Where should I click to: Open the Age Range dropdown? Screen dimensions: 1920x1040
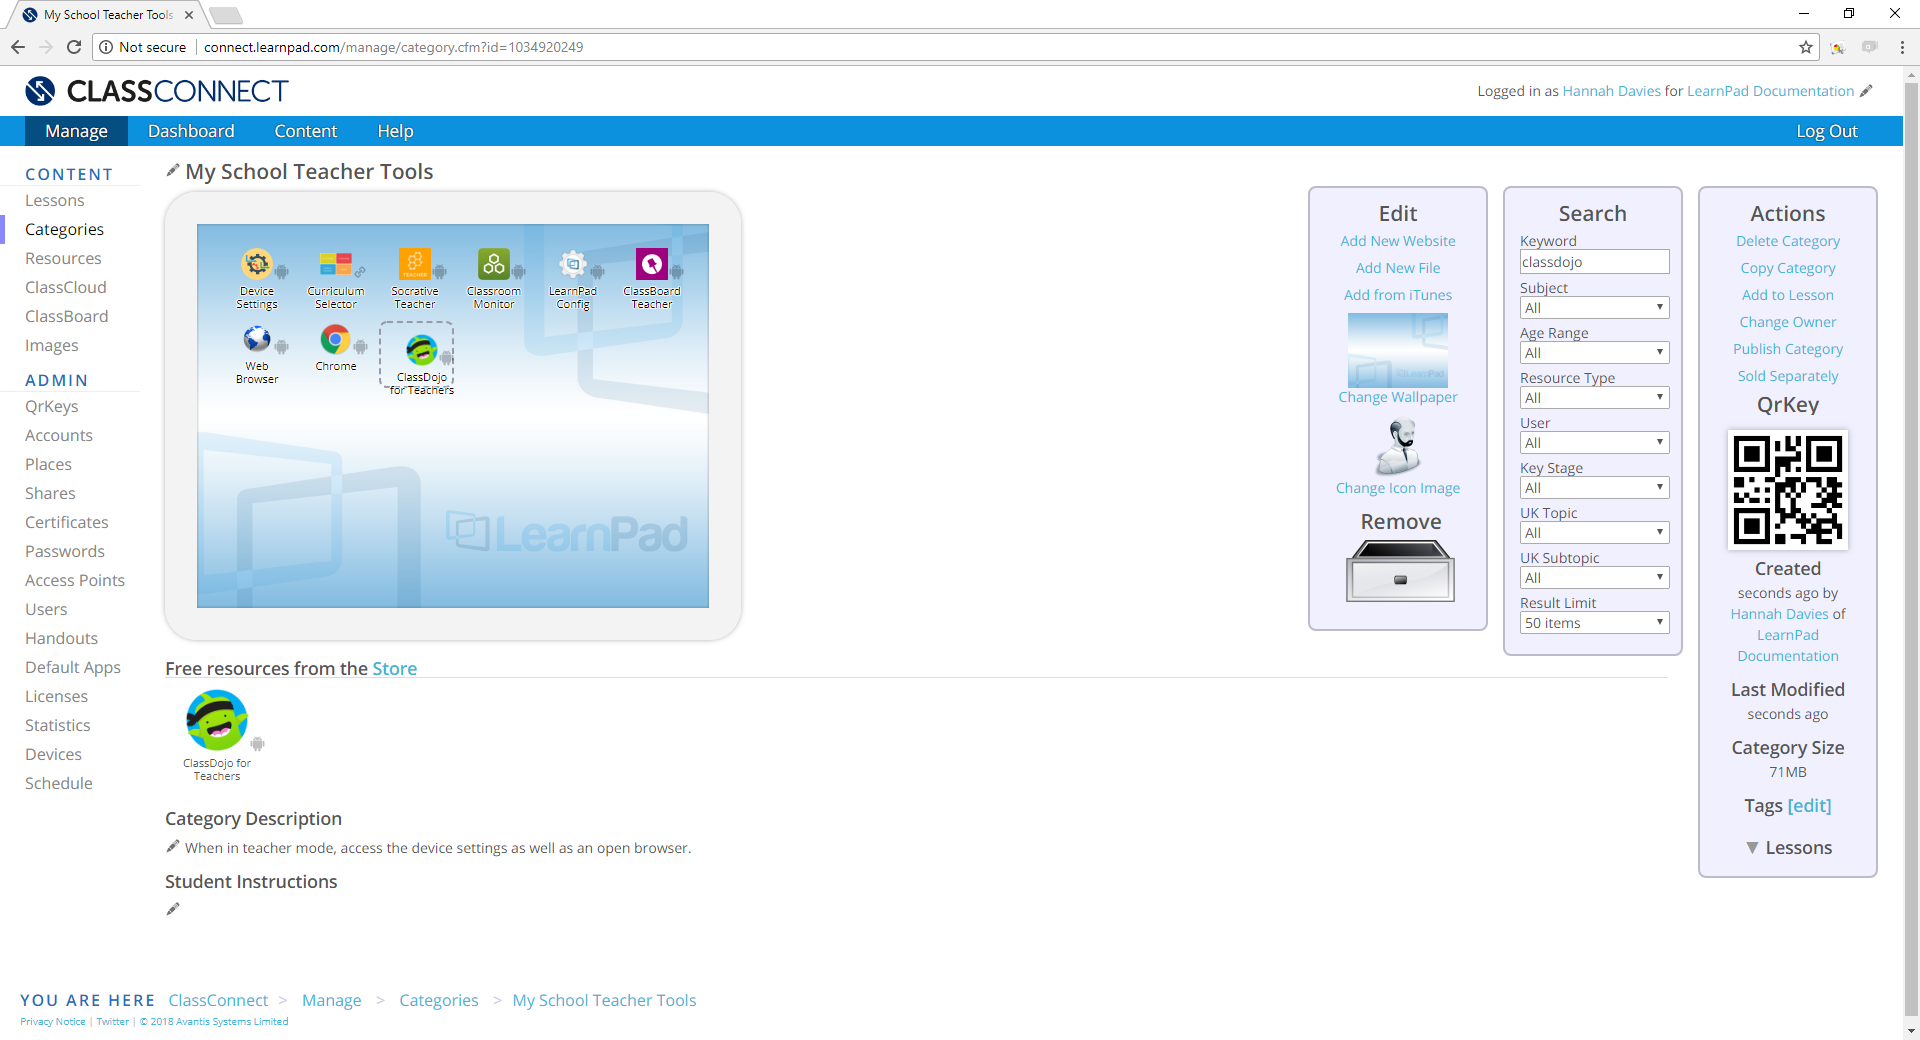1594,353
